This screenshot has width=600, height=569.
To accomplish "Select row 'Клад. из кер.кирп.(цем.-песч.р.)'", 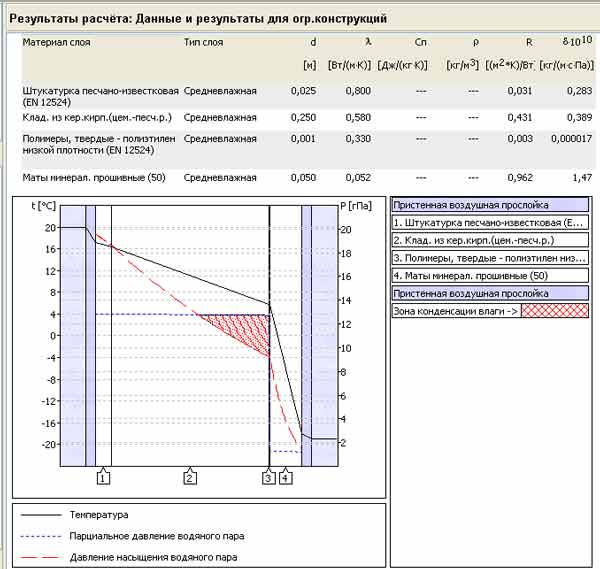I will click(x=308, y=117).
